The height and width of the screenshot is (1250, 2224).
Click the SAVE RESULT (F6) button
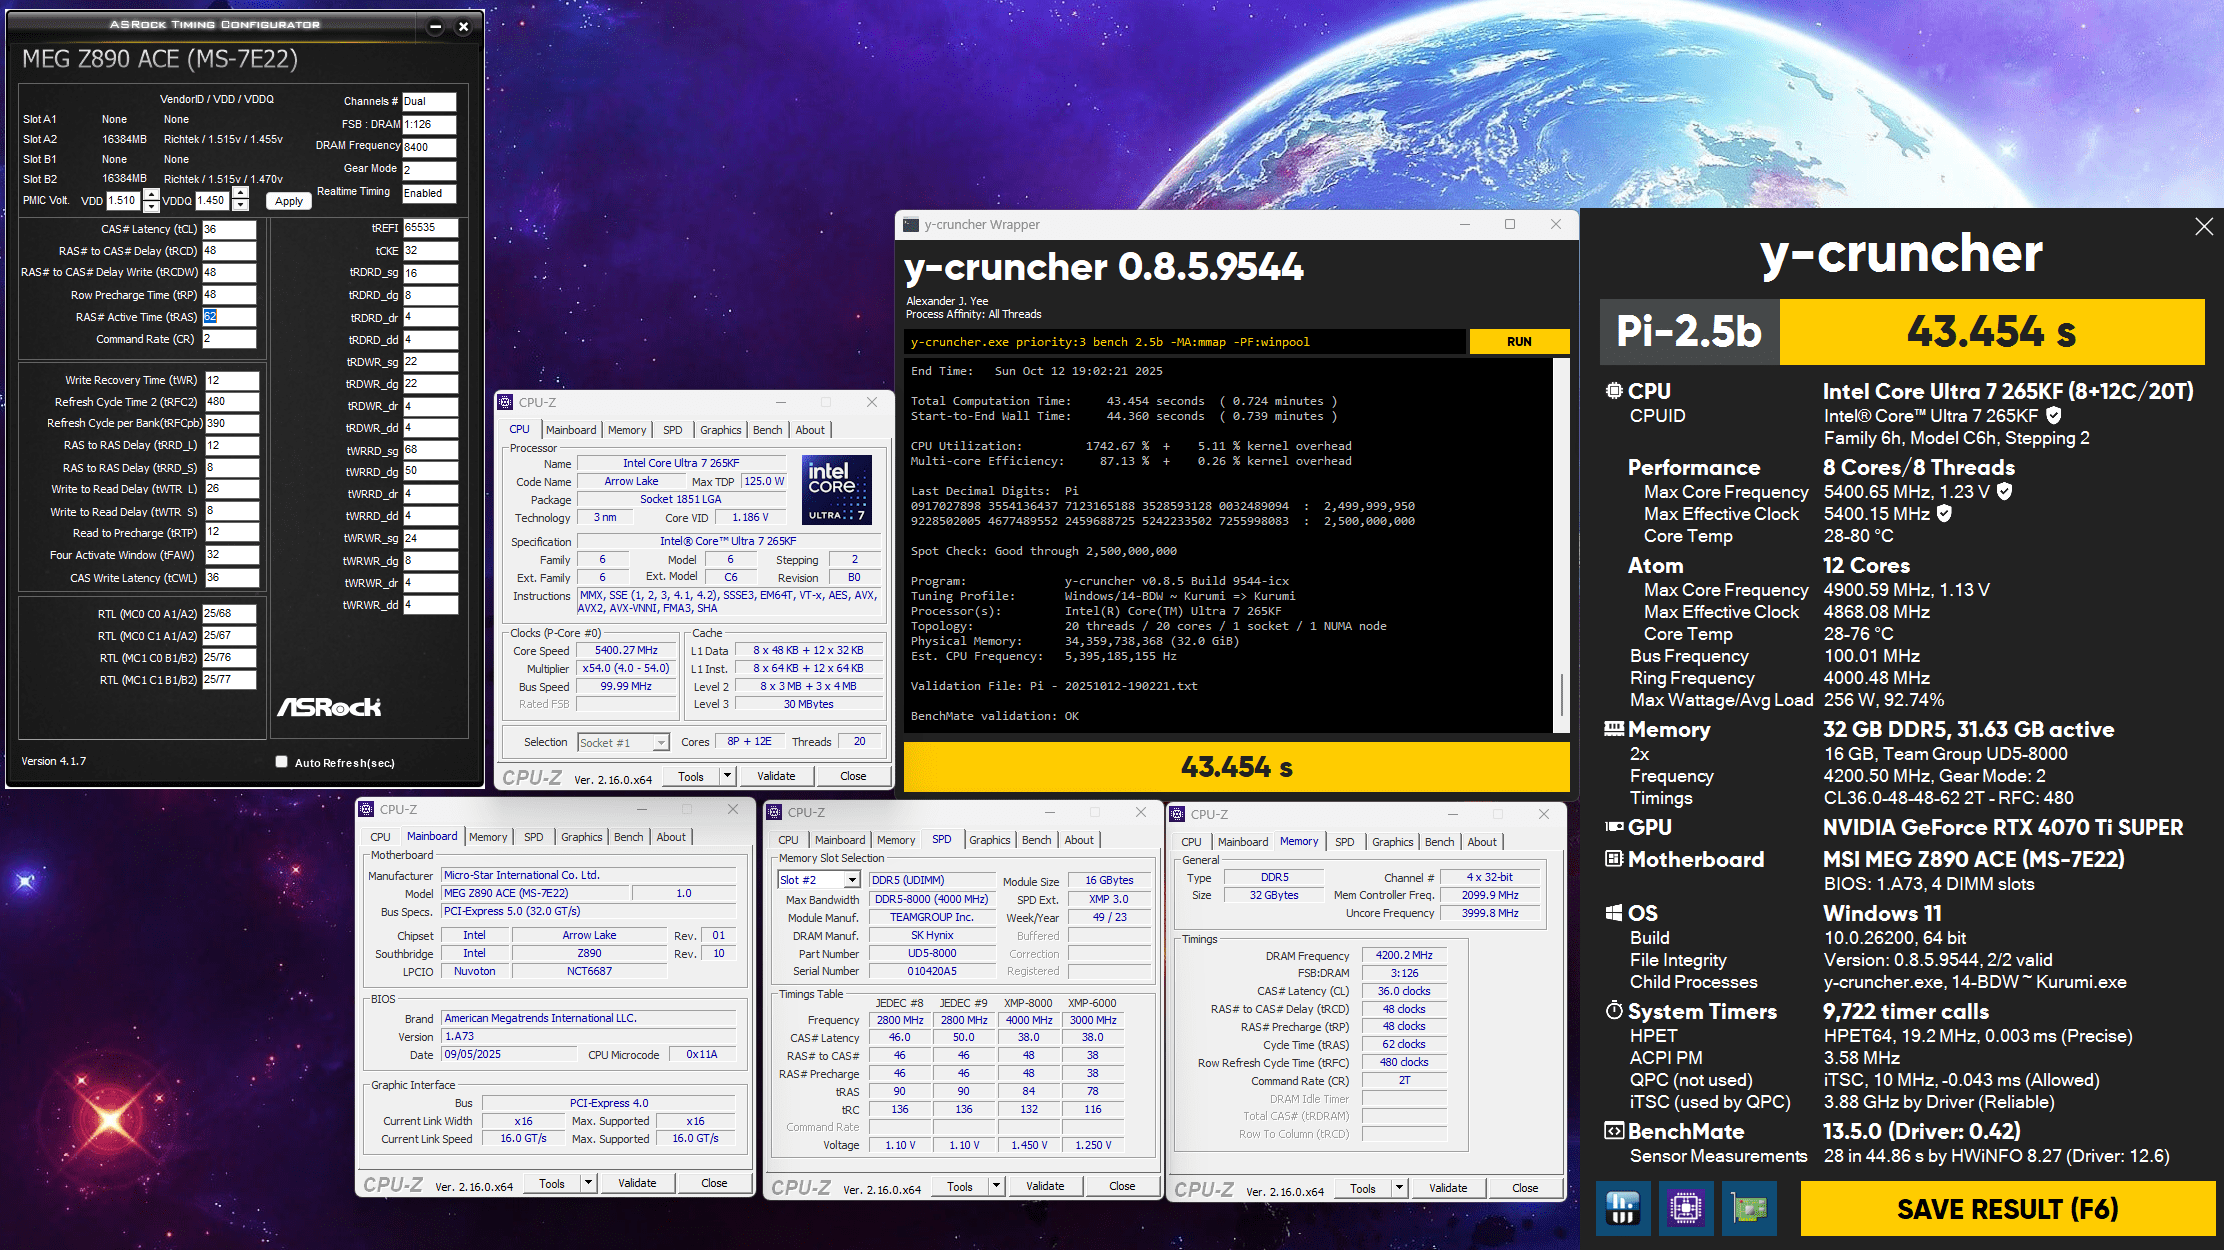tap(2007, 1209)
